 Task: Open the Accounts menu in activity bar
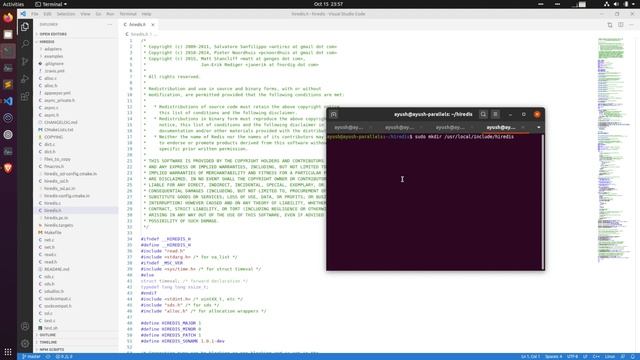25,326
